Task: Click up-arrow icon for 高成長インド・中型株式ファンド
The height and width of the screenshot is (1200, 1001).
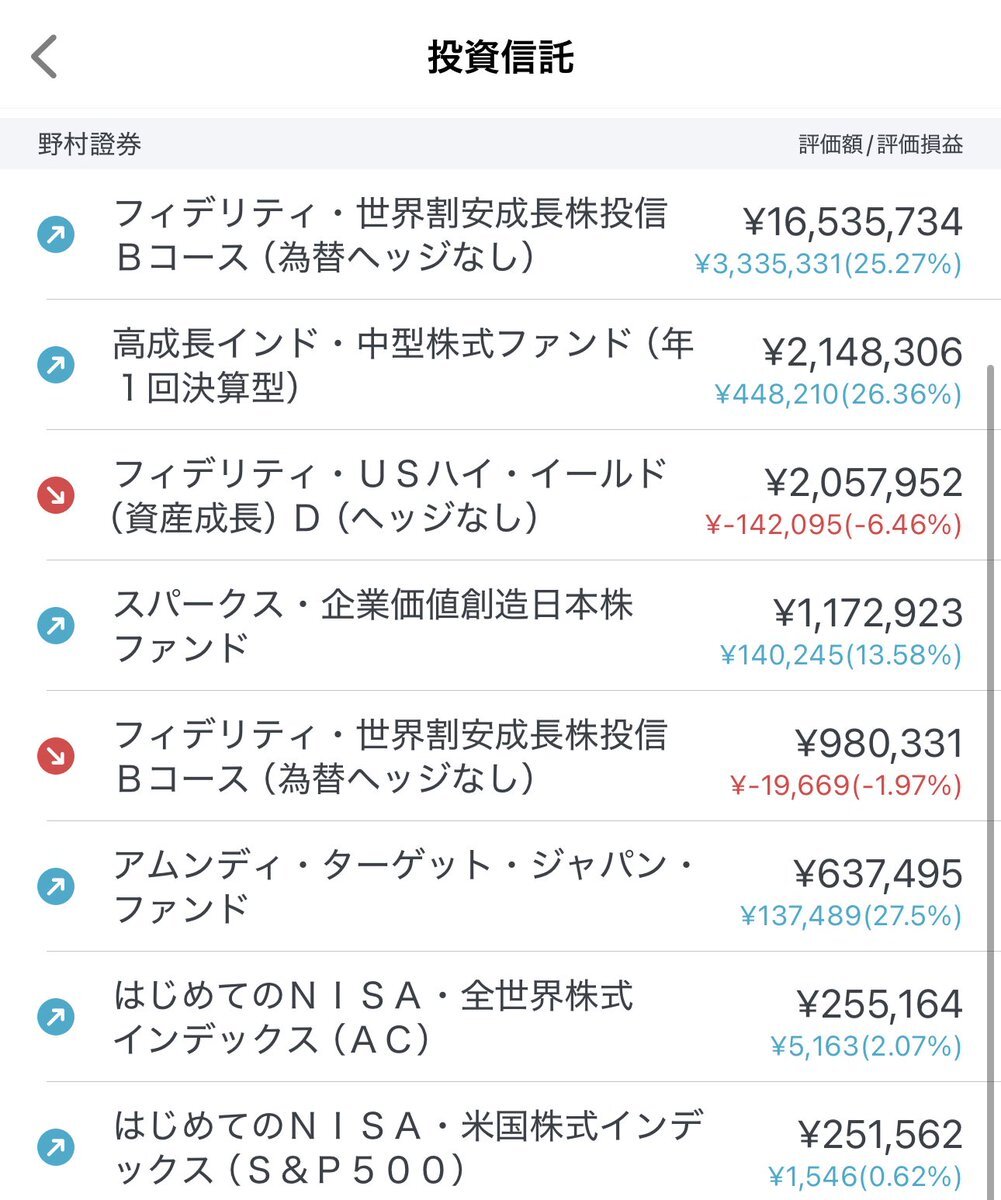Action: point(56,365)
